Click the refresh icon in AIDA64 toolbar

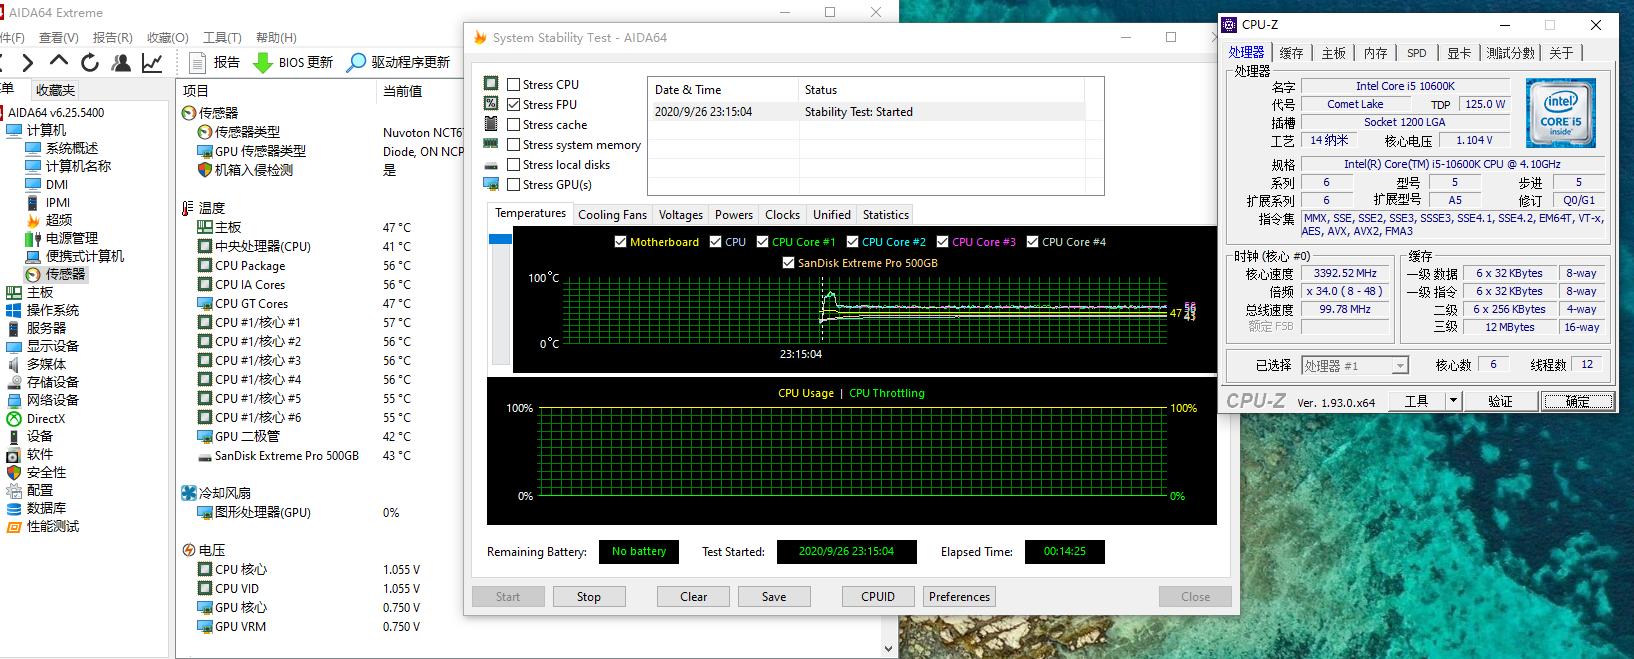tap(90, 63)
